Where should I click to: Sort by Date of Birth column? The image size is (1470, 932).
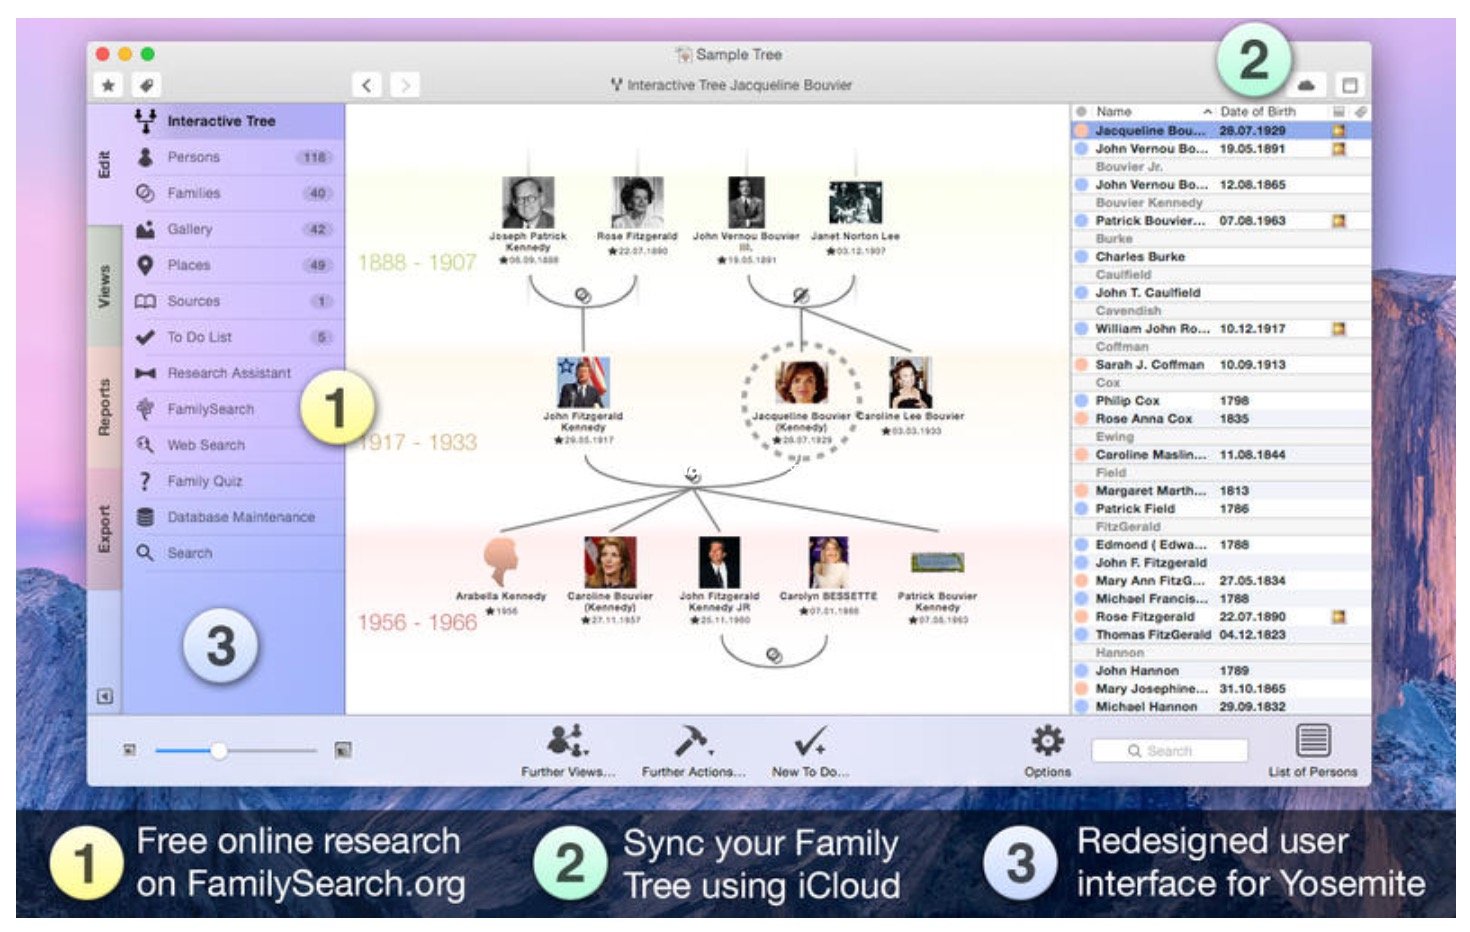[1257, 111]
